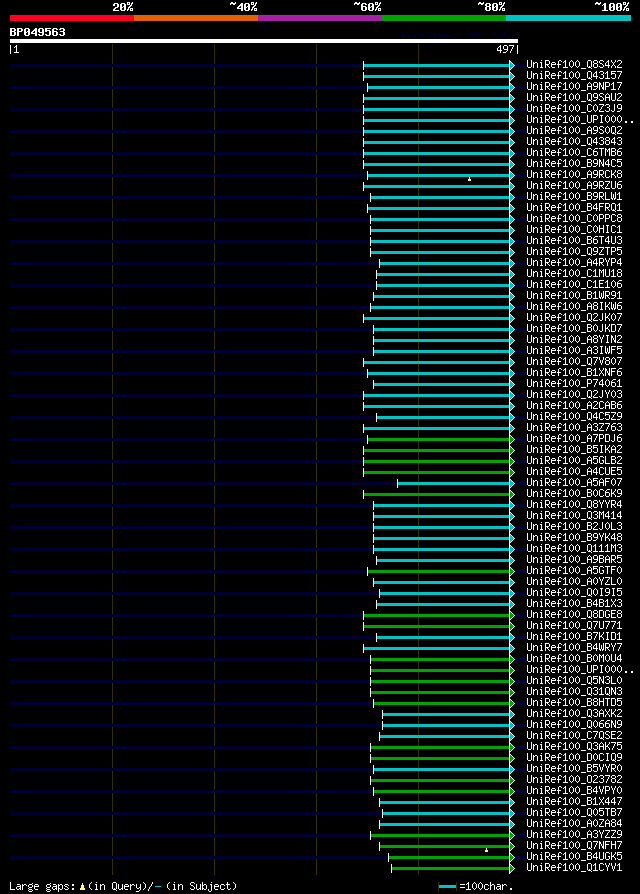This screenshot has width=640, height=894.
Task: Select hit label UniRef100_Q2JK07
Action: (574, 318)
